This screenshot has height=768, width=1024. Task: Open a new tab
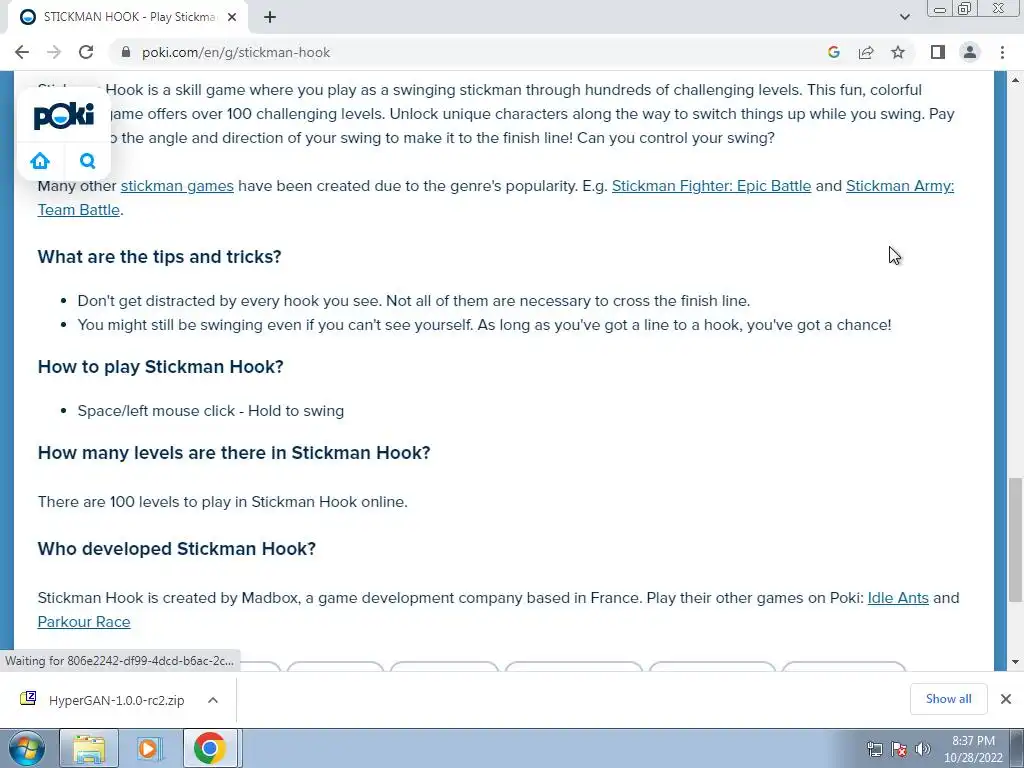pos(270,17)
